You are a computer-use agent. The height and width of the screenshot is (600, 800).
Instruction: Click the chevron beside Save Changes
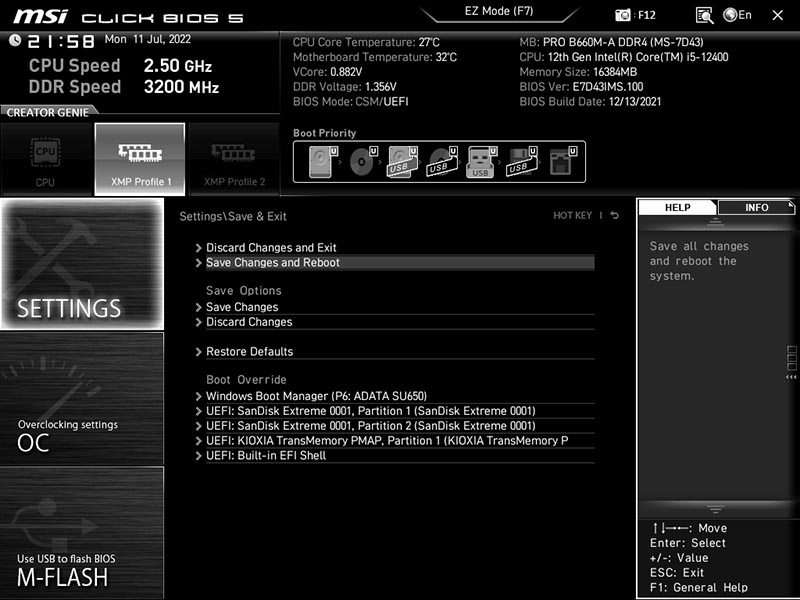click(x=198, y=307)
